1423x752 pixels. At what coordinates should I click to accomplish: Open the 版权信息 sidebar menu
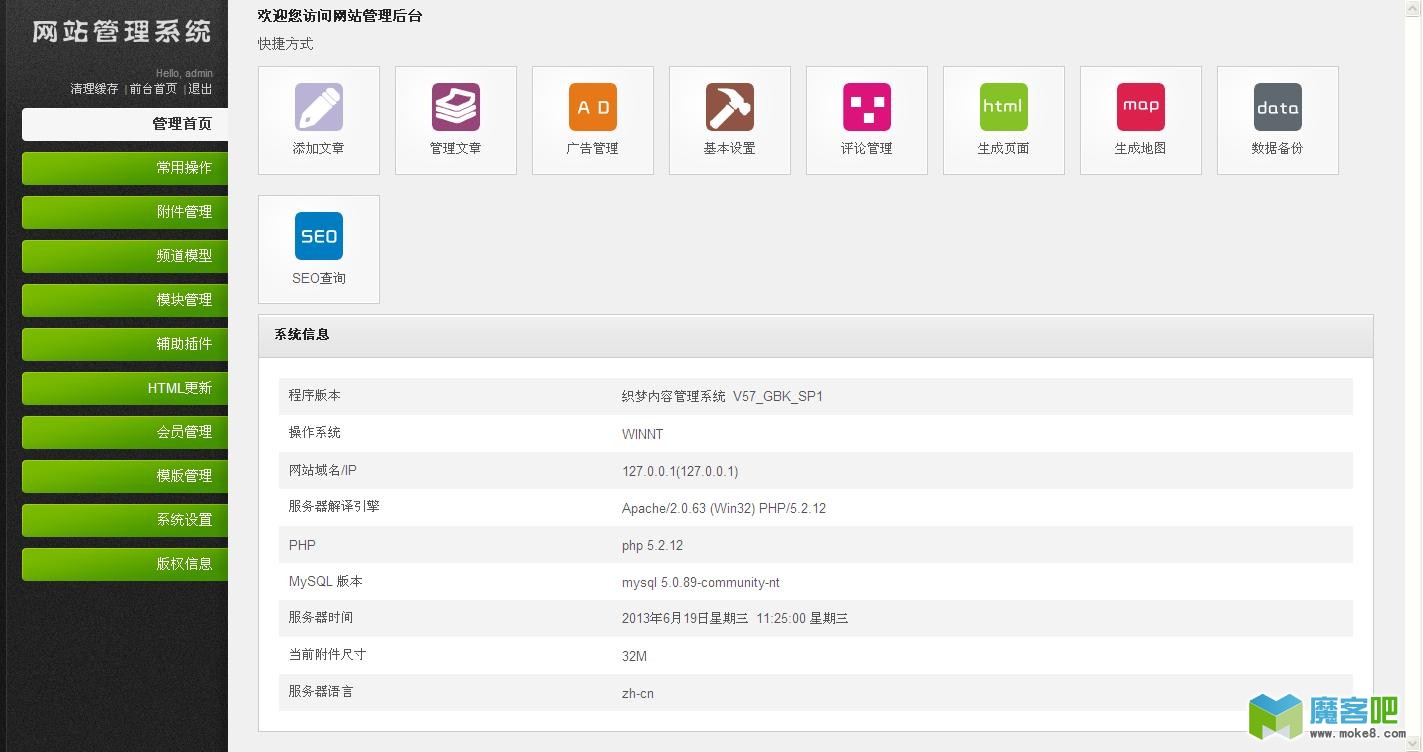(125, 564)
